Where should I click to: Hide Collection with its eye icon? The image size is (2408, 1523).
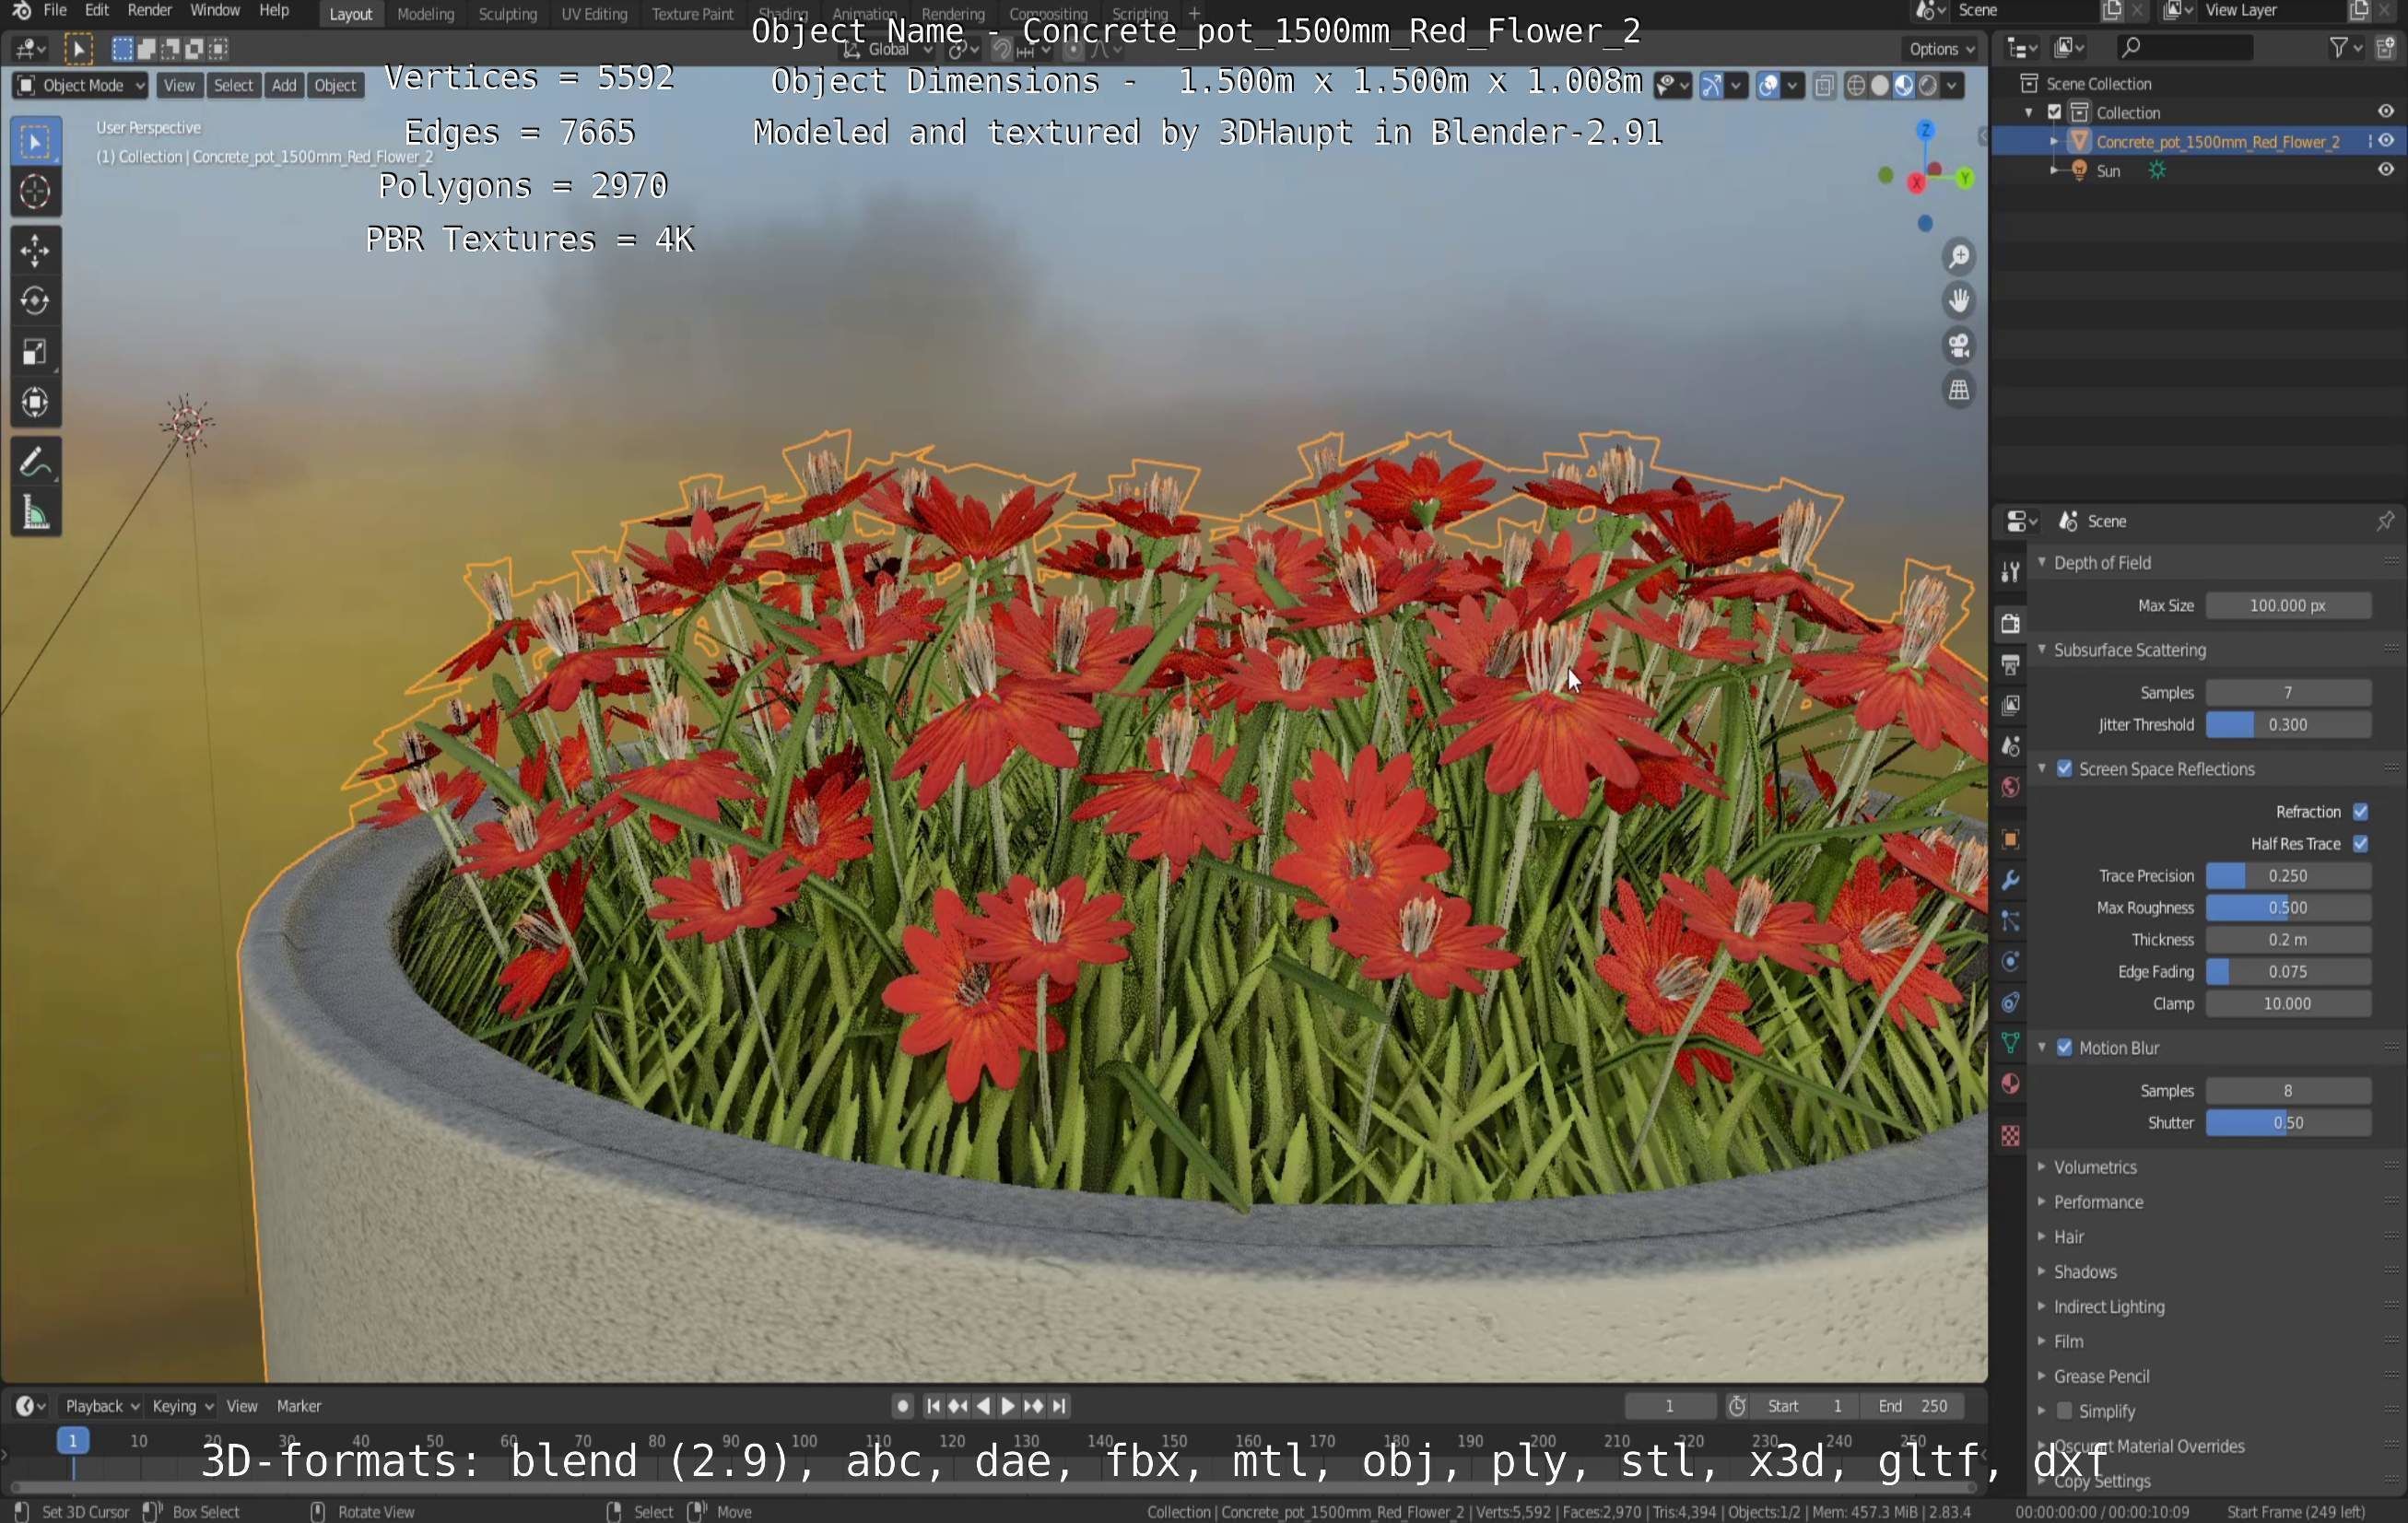pos(2385,112)
